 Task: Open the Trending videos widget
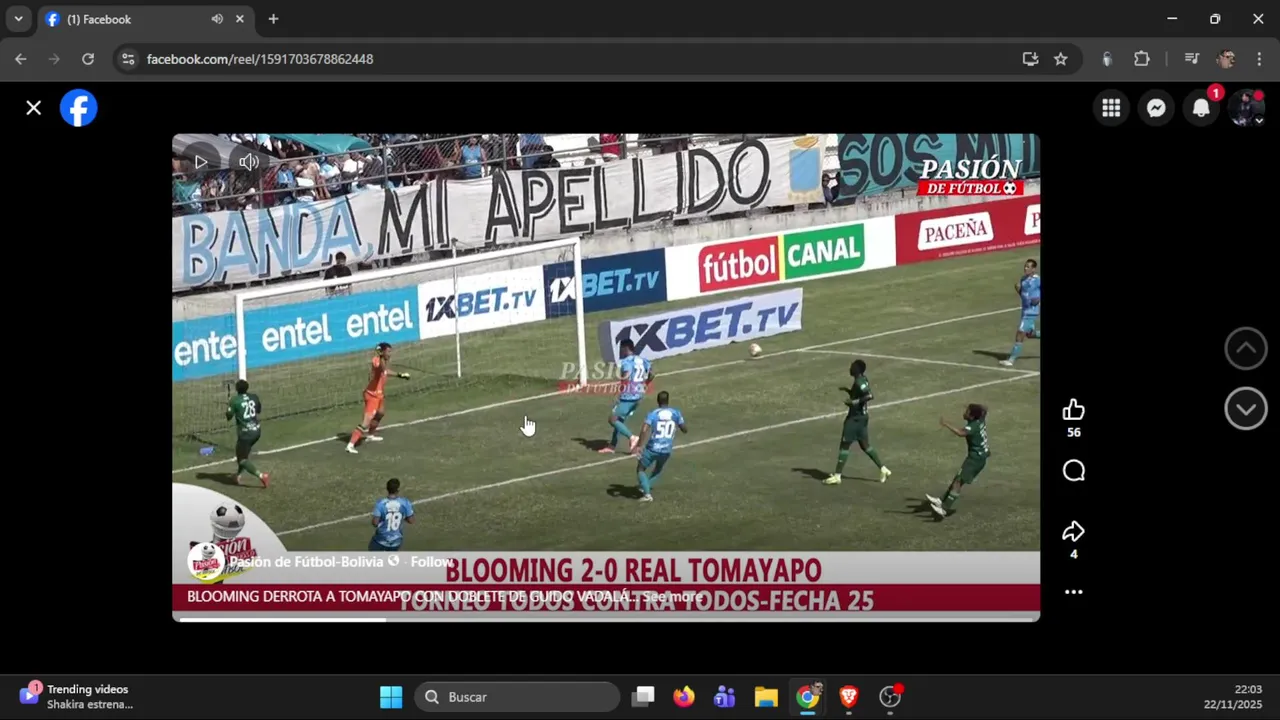pos(75,697)
